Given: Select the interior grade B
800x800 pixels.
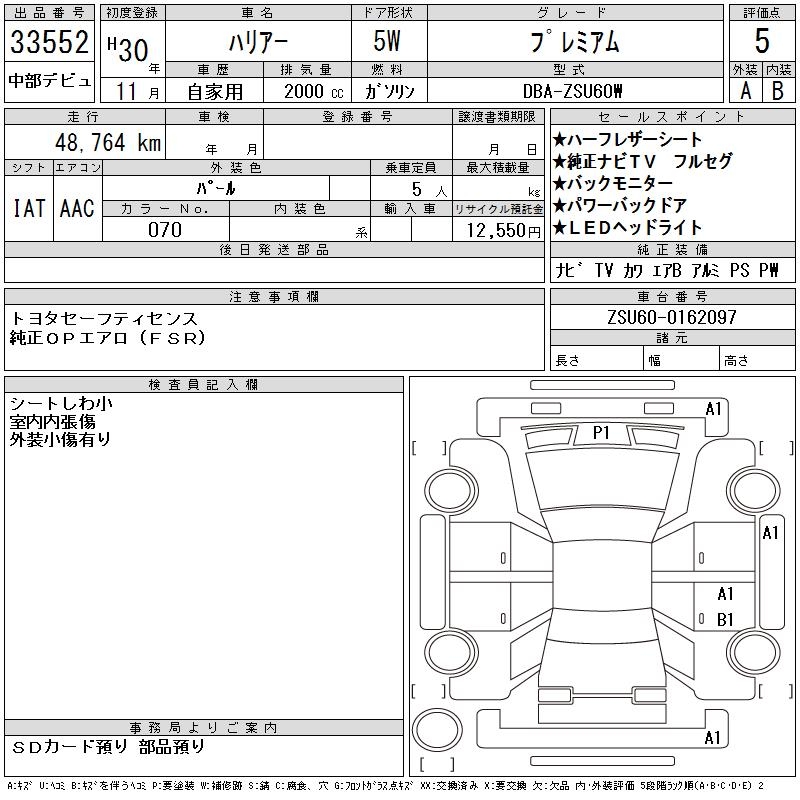Looking at the screenshot, I should point(778,91).
